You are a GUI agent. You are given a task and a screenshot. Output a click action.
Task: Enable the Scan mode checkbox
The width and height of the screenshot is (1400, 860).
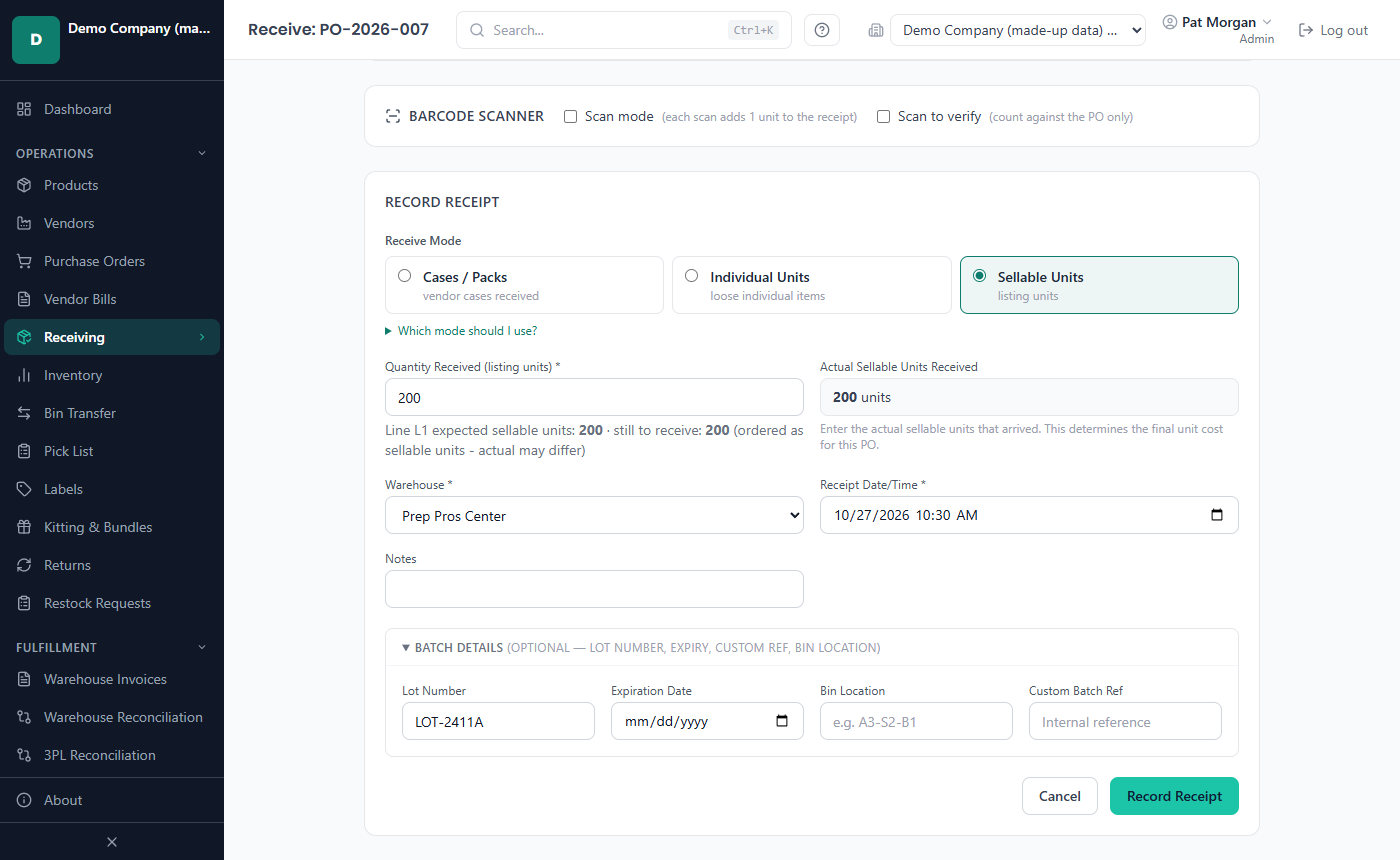tap(571, 116)
